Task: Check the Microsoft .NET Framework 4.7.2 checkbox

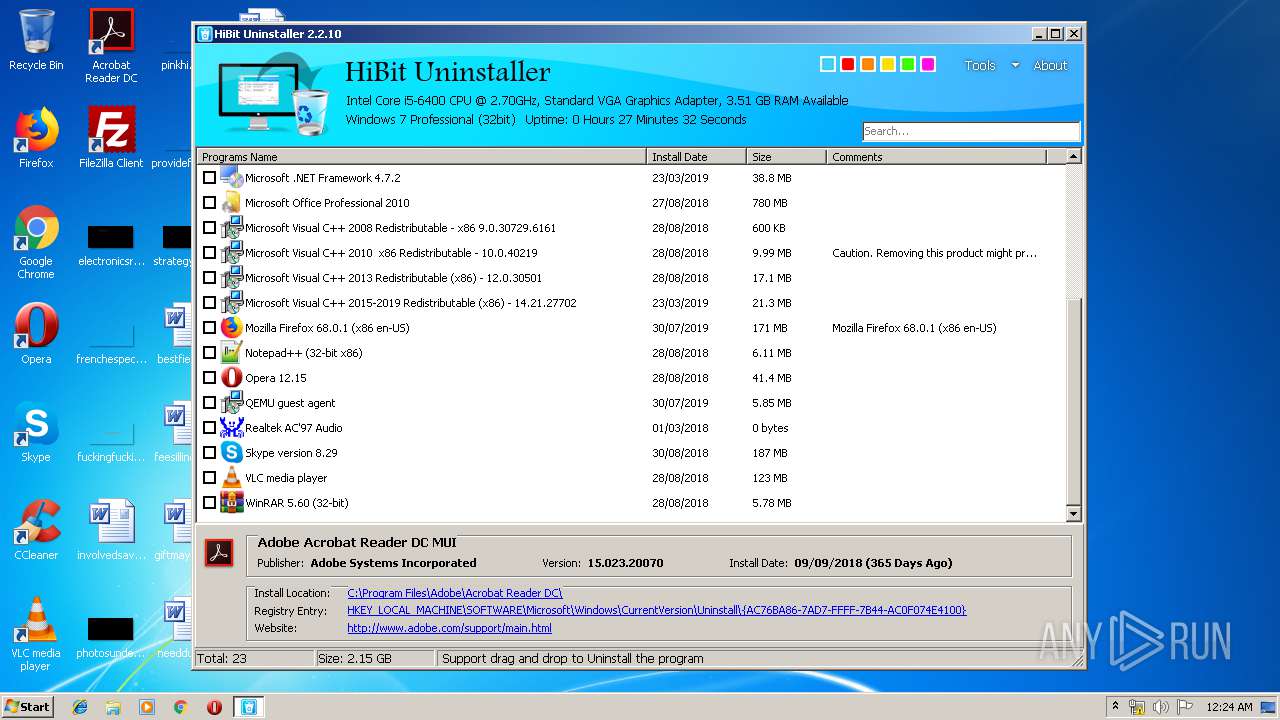Action: point(209,178)
